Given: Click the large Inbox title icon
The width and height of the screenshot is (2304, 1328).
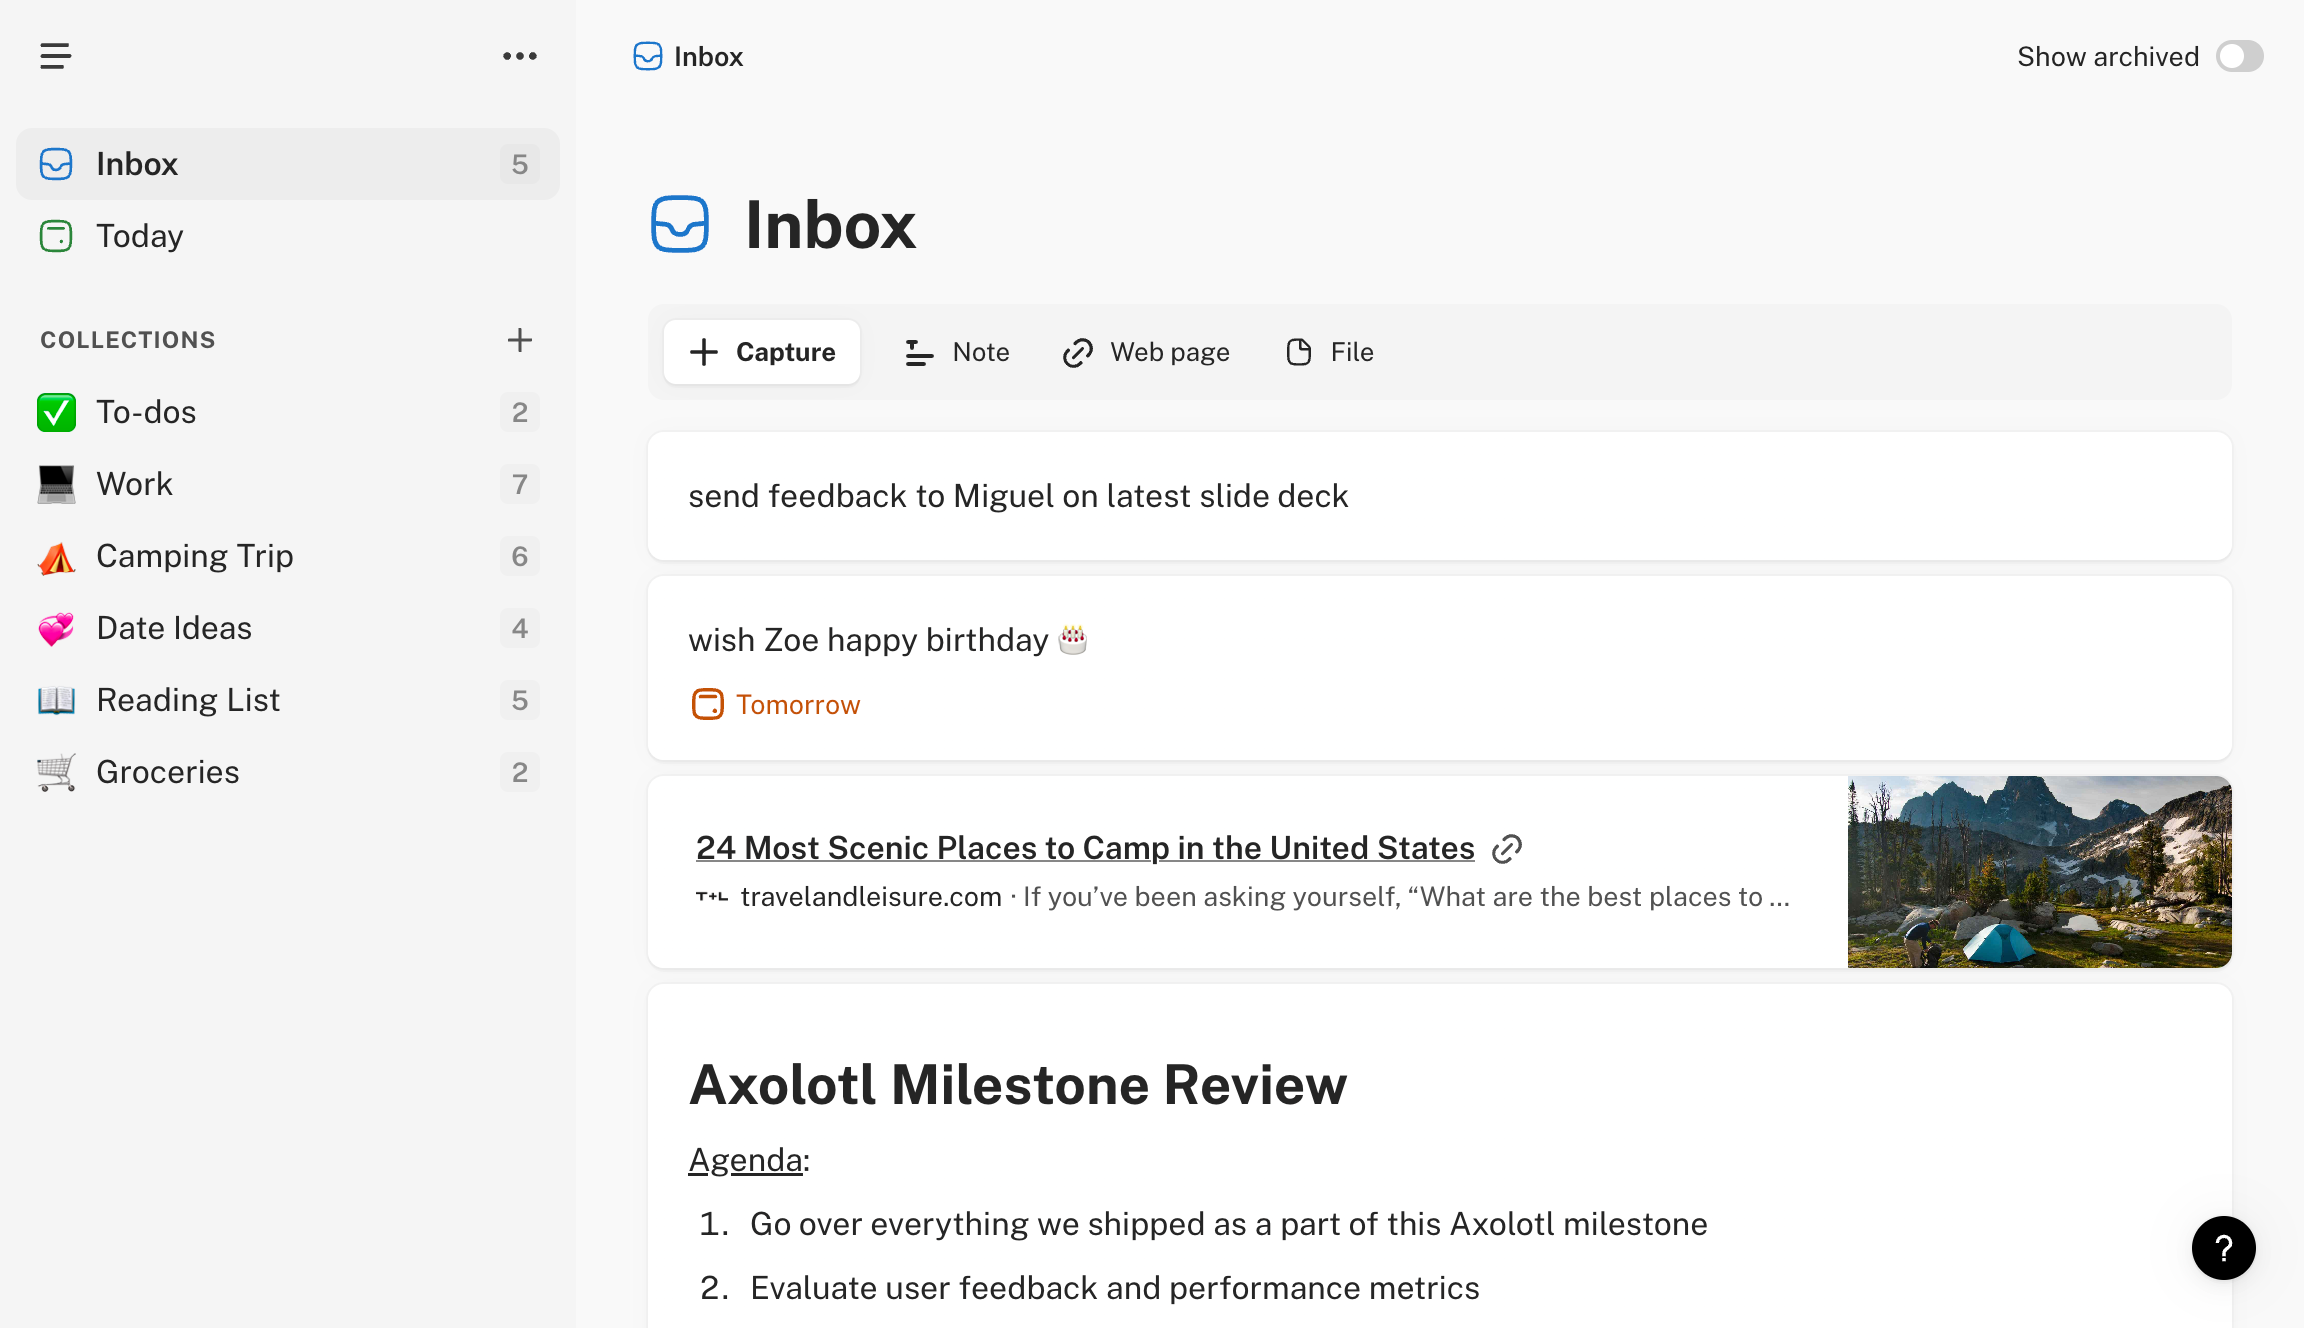Looking at the screenshot, I should (x=680, y=224).
